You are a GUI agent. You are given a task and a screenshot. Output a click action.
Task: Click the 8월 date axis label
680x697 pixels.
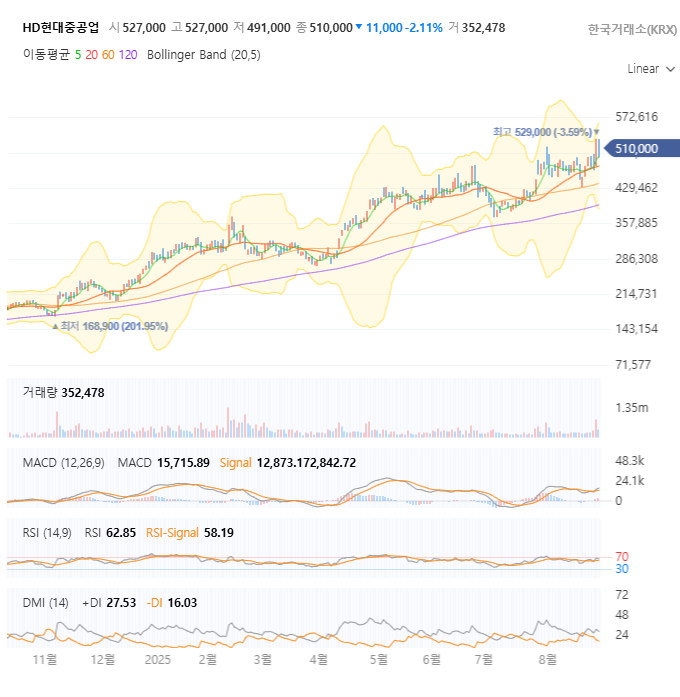pos(548,659)
